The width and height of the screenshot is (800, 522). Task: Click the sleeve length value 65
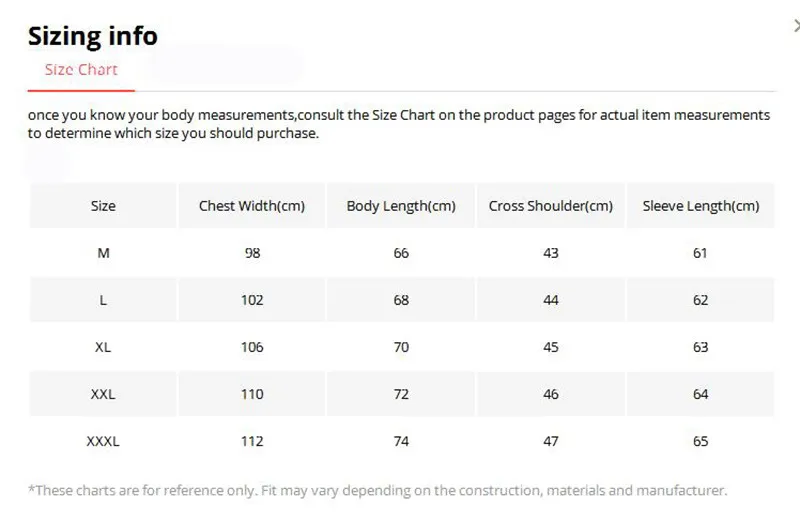pos(701,441)
